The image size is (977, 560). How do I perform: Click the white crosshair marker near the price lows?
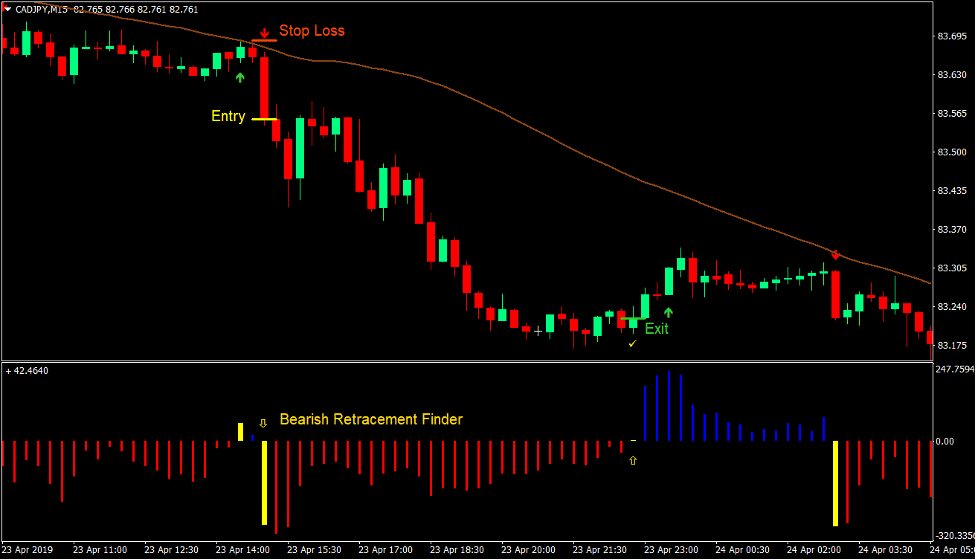[538, 331]
